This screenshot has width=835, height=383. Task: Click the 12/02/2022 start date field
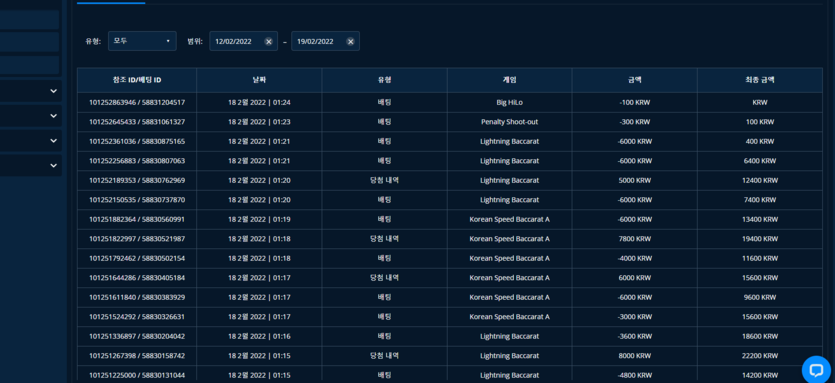click(x=243, y=41)
